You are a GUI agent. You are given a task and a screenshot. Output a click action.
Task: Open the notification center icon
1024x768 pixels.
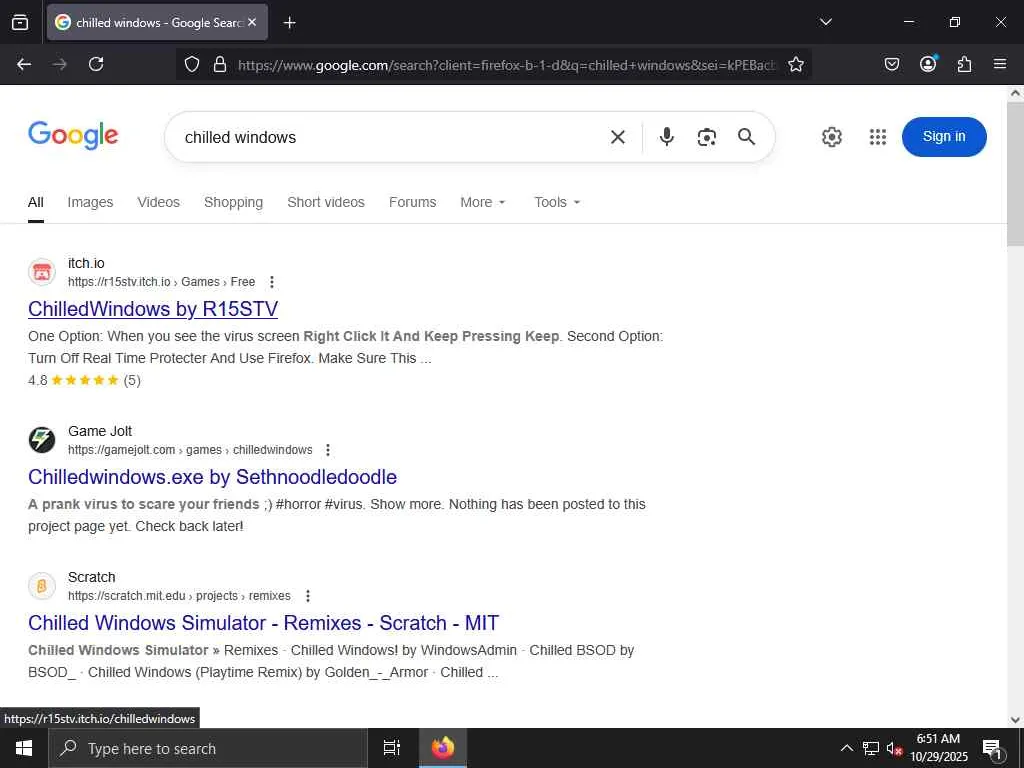pos(992,748)
